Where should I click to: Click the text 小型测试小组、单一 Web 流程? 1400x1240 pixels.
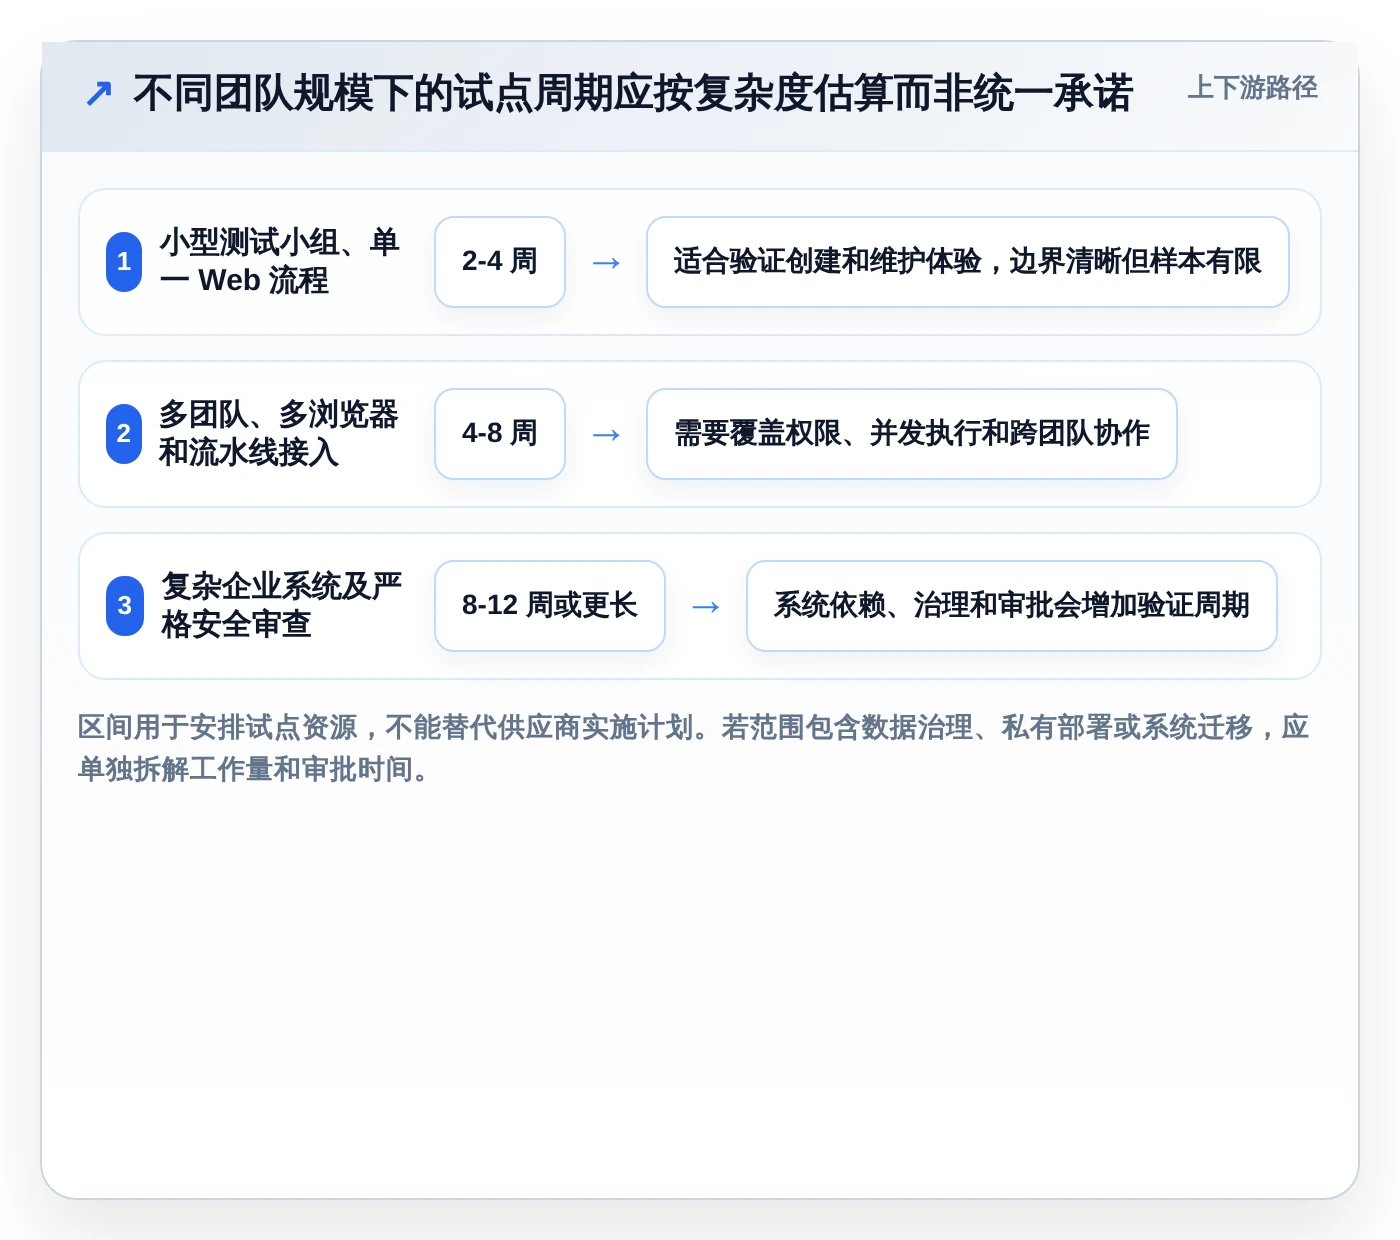[279, 261]
